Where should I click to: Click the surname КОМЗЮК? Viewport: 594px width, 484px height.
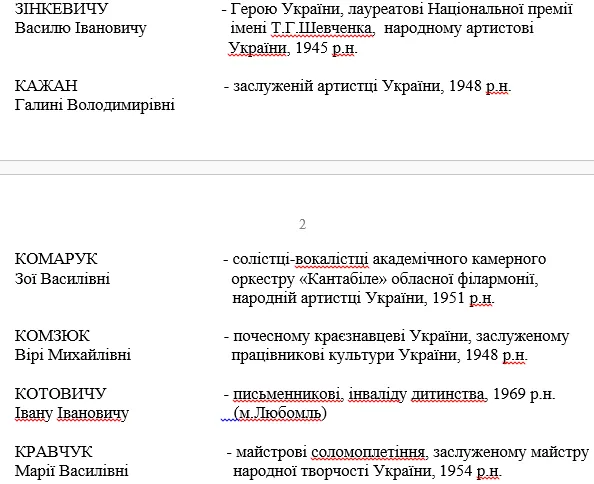[52, 336]
